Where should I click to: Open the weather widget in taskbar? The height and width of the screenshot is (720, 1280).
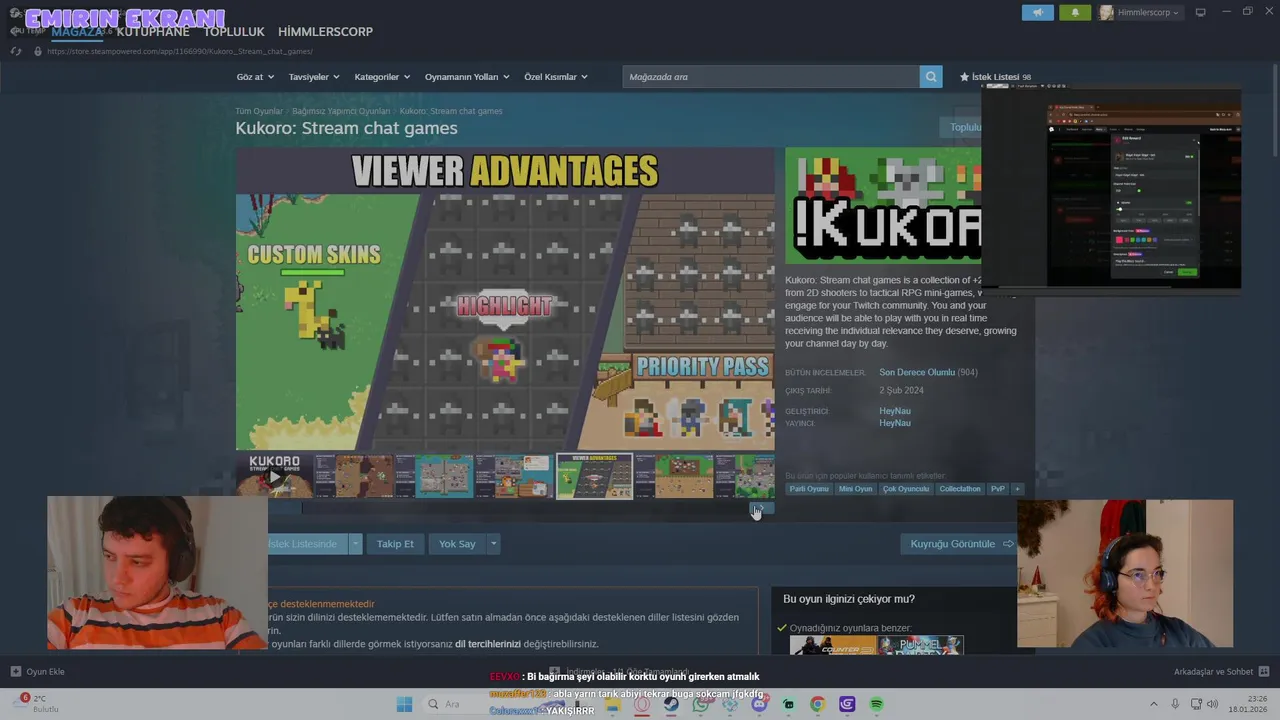click(38, 703)
